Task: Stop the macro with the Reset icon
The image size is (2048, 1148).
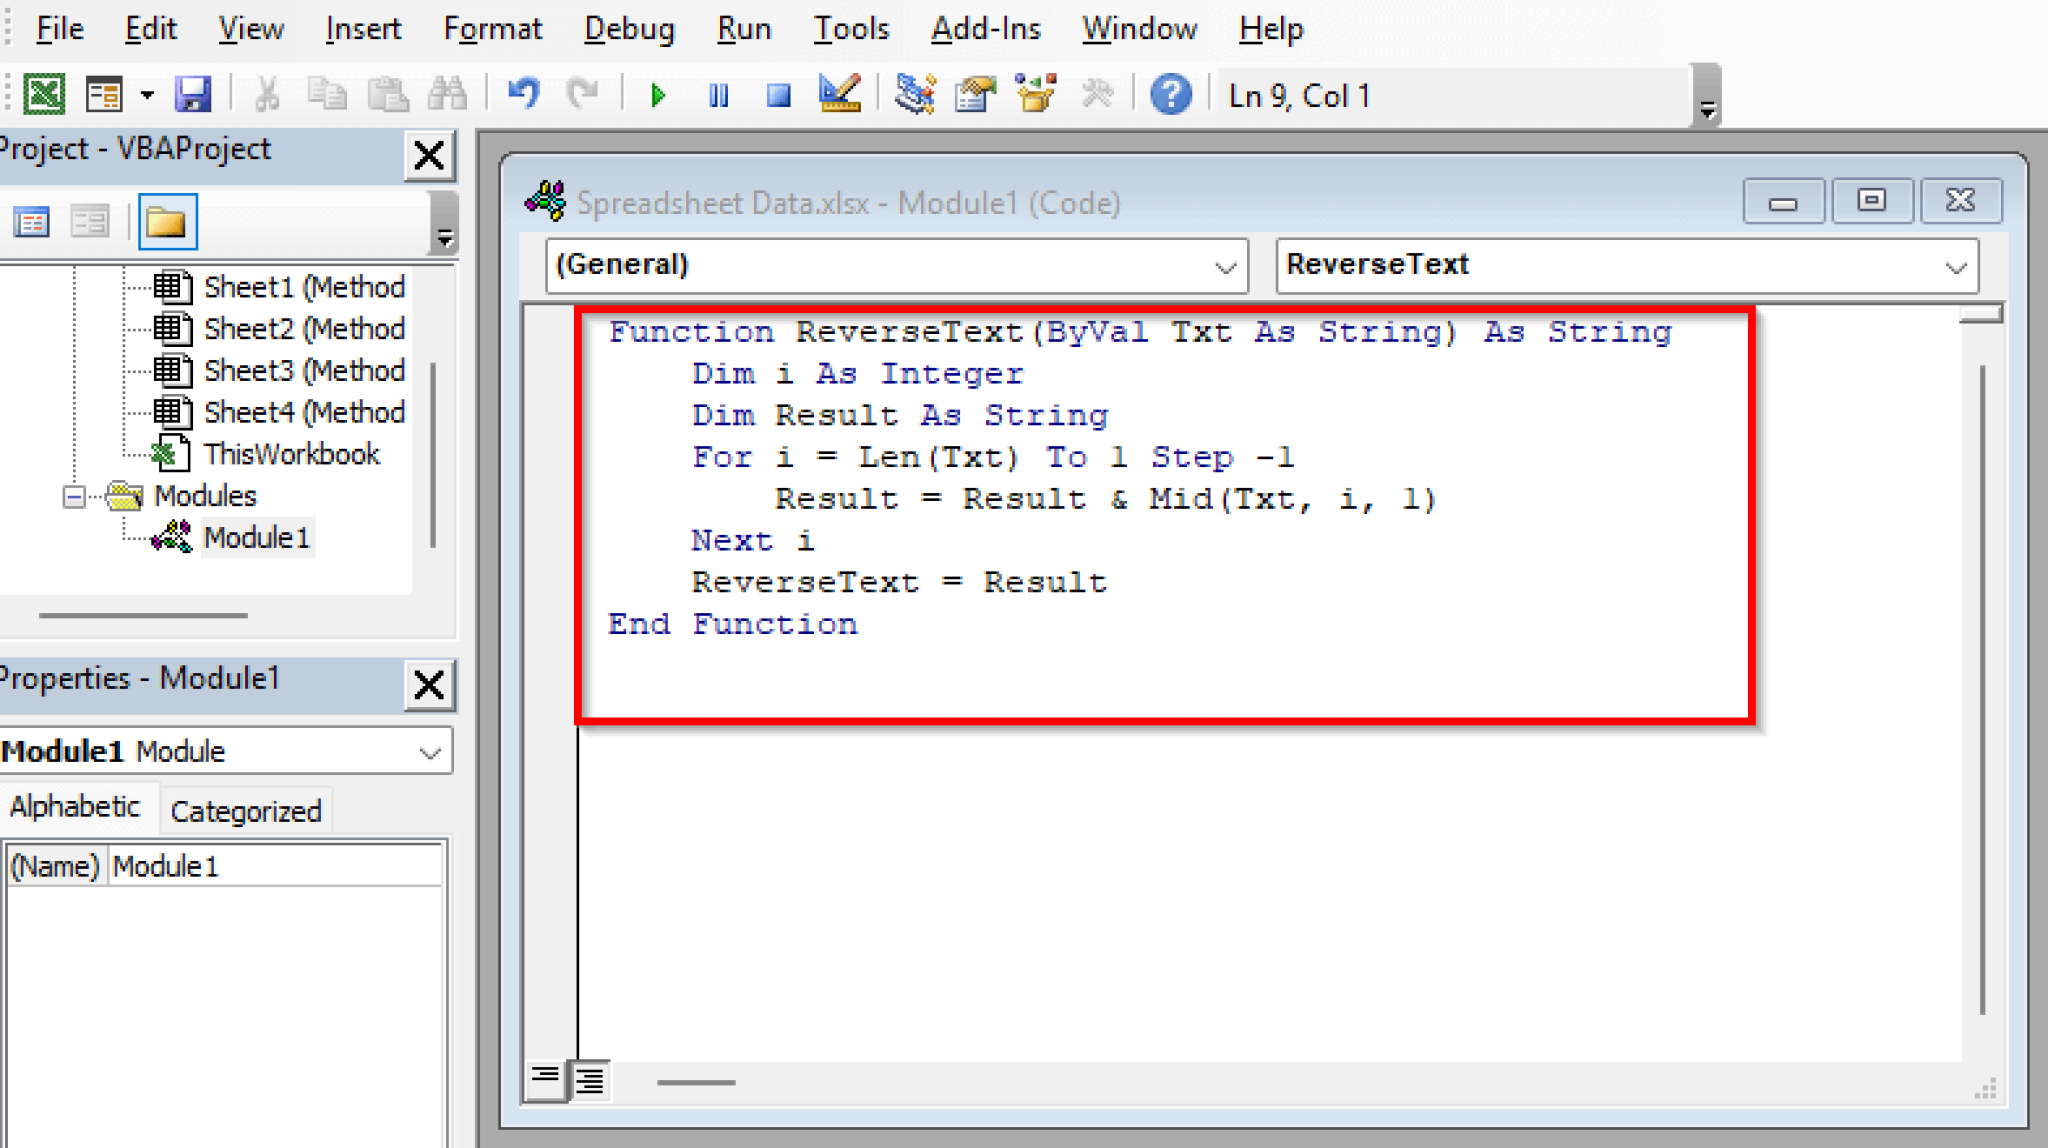Action: [778, 95]
